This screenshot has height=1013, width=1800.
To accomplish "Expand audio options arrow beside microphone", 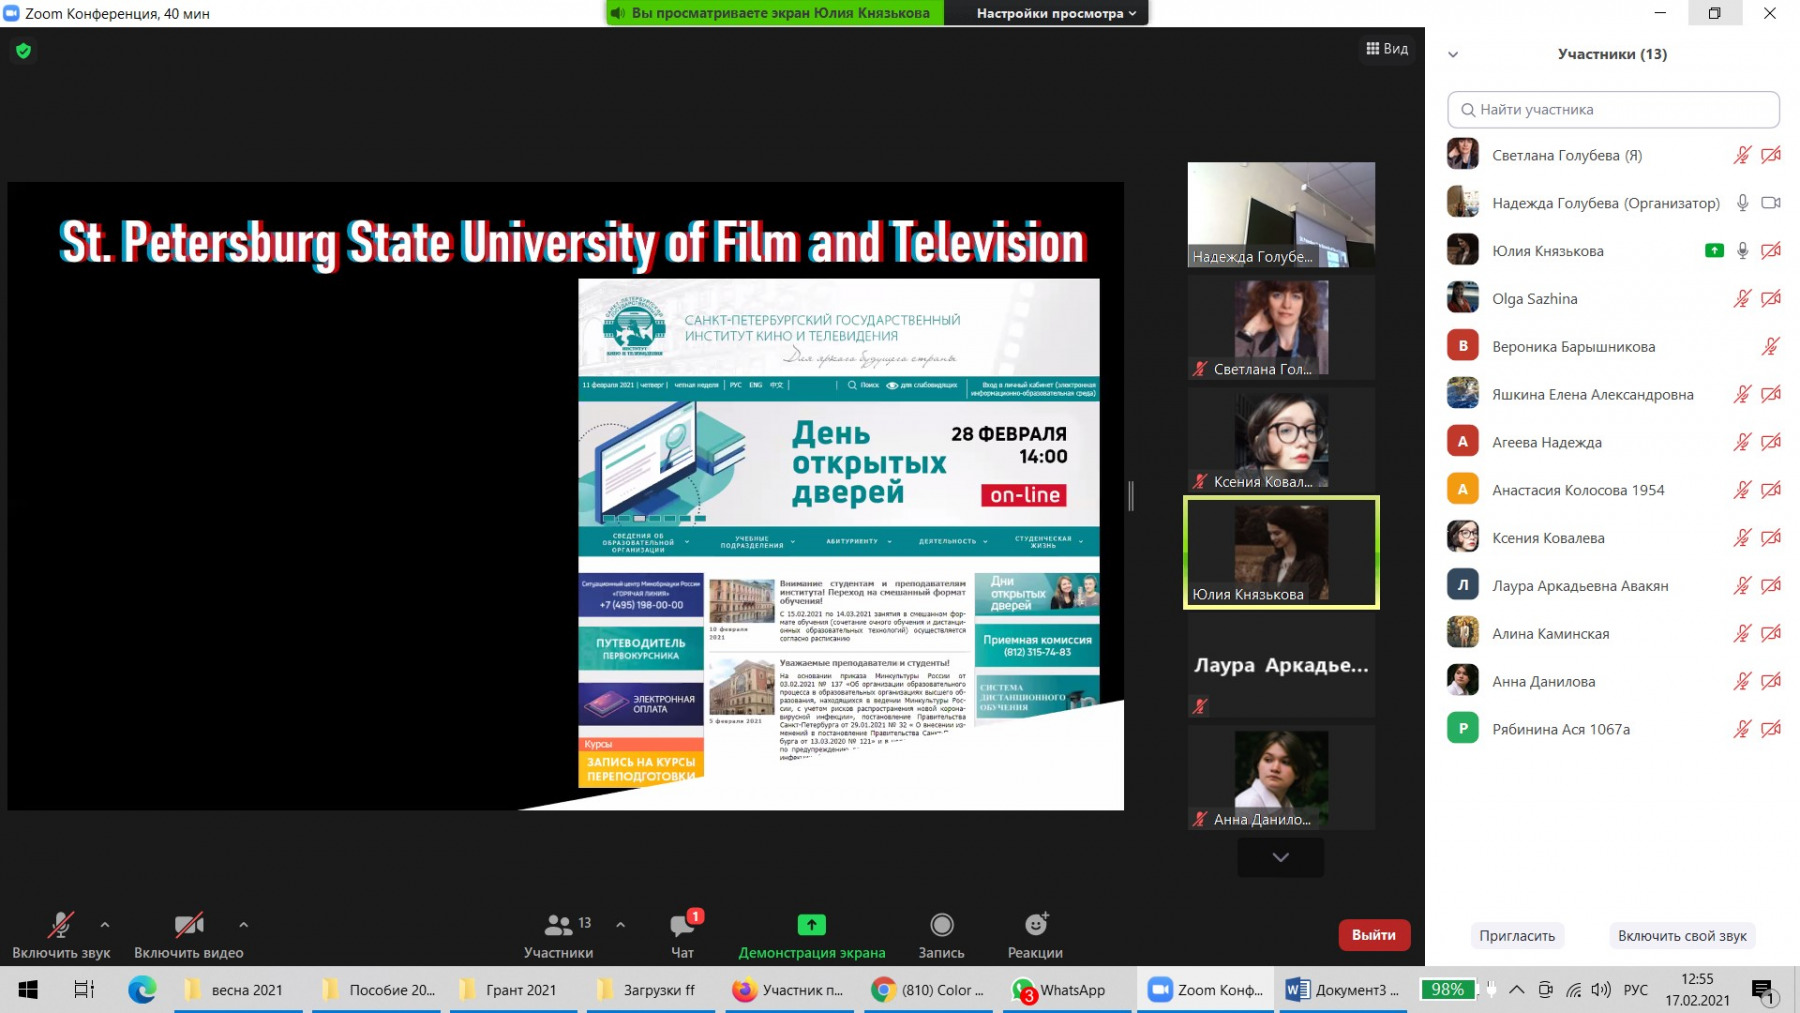I will (105, 925).
